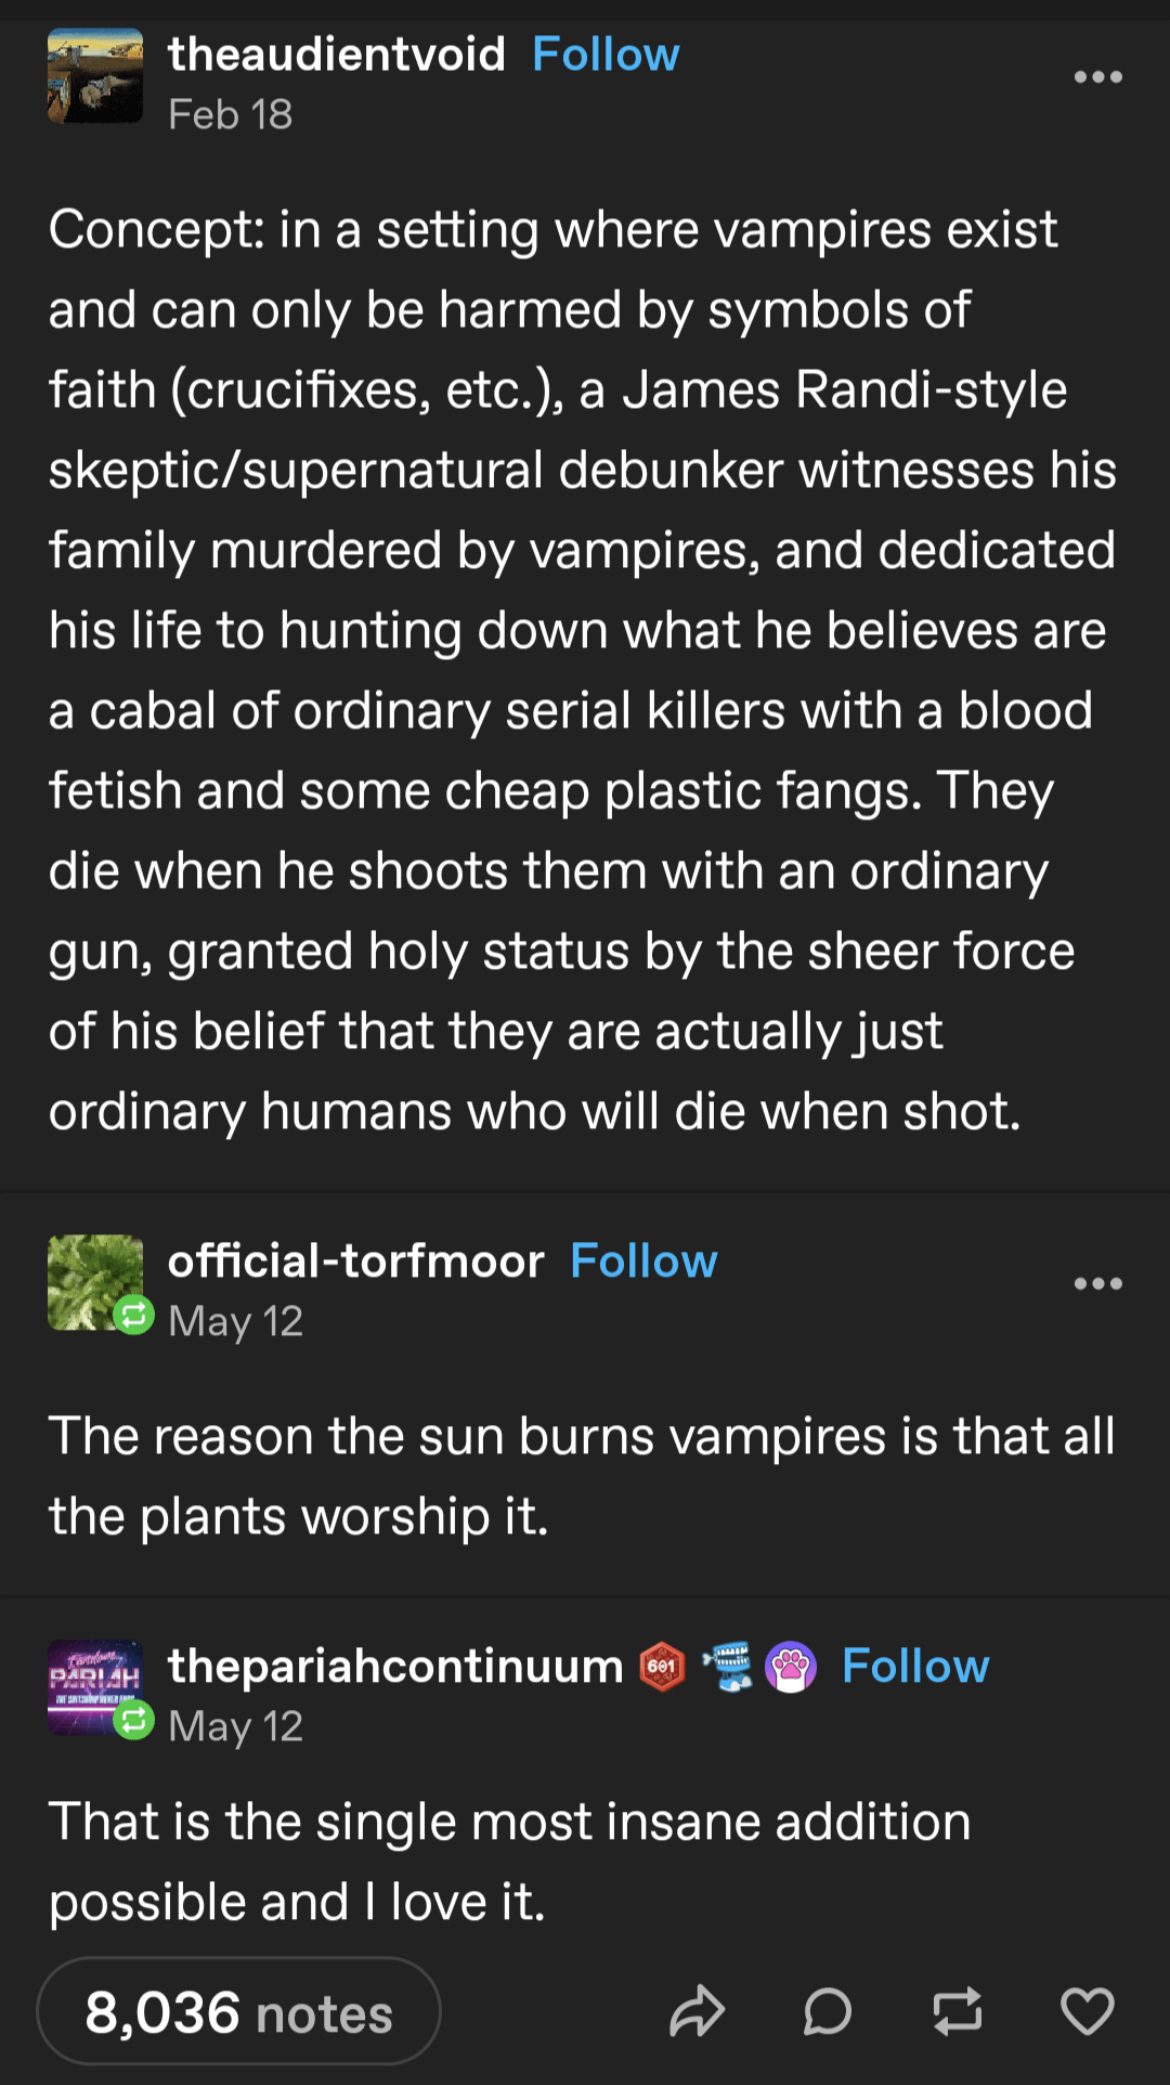Like the post with the heart icon
The height and width of the screenshot is (2085, 1170).
pyautogui.click(x=1087, y=2011)
